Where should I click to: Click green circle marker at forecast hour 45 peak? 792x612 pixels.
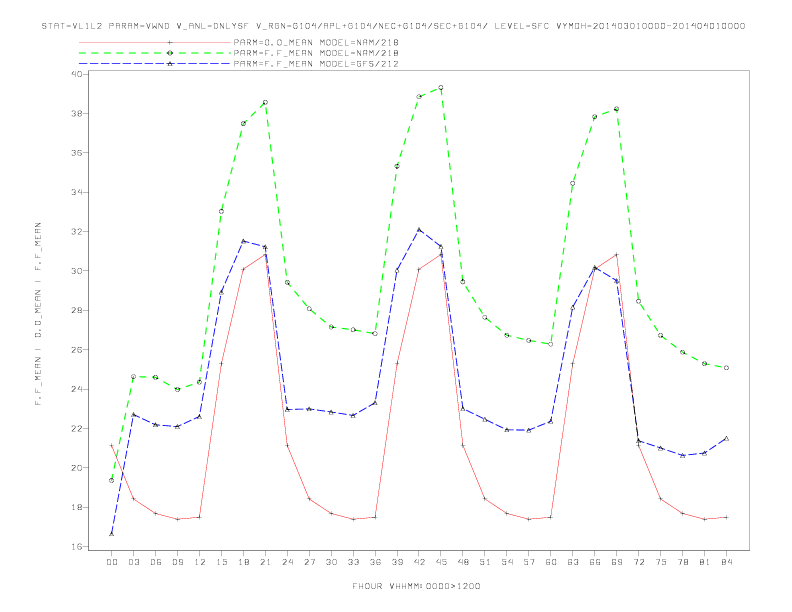tap(441, 87)
